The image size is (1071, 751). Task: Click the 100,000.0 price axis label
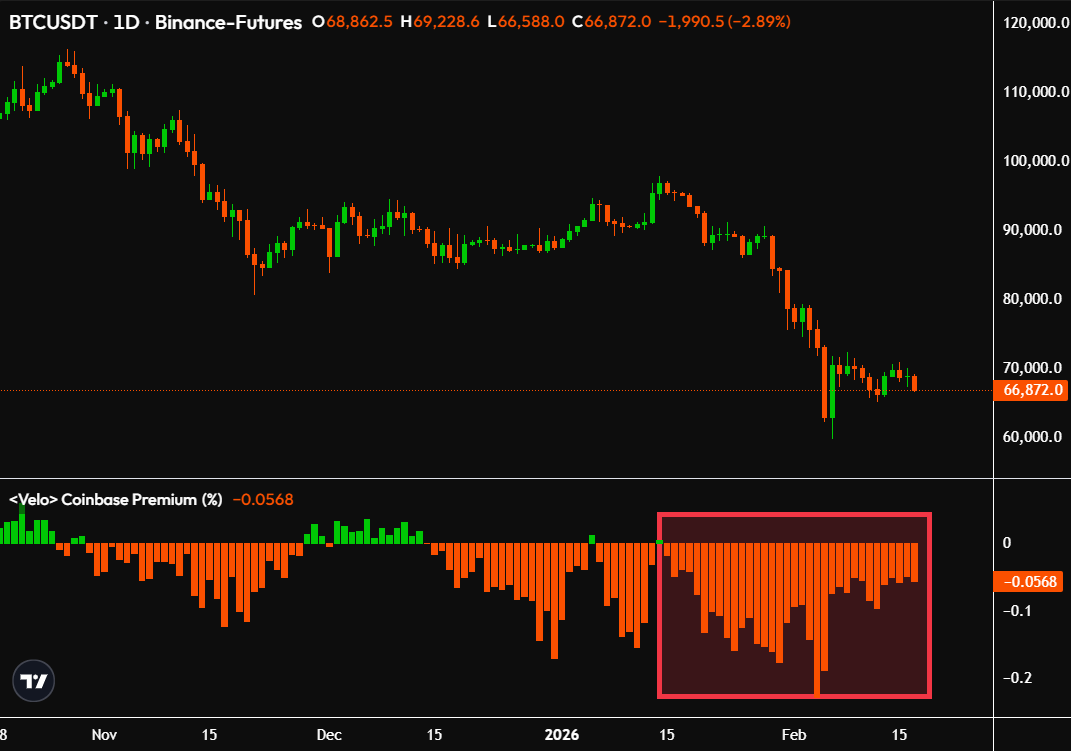1036,160
